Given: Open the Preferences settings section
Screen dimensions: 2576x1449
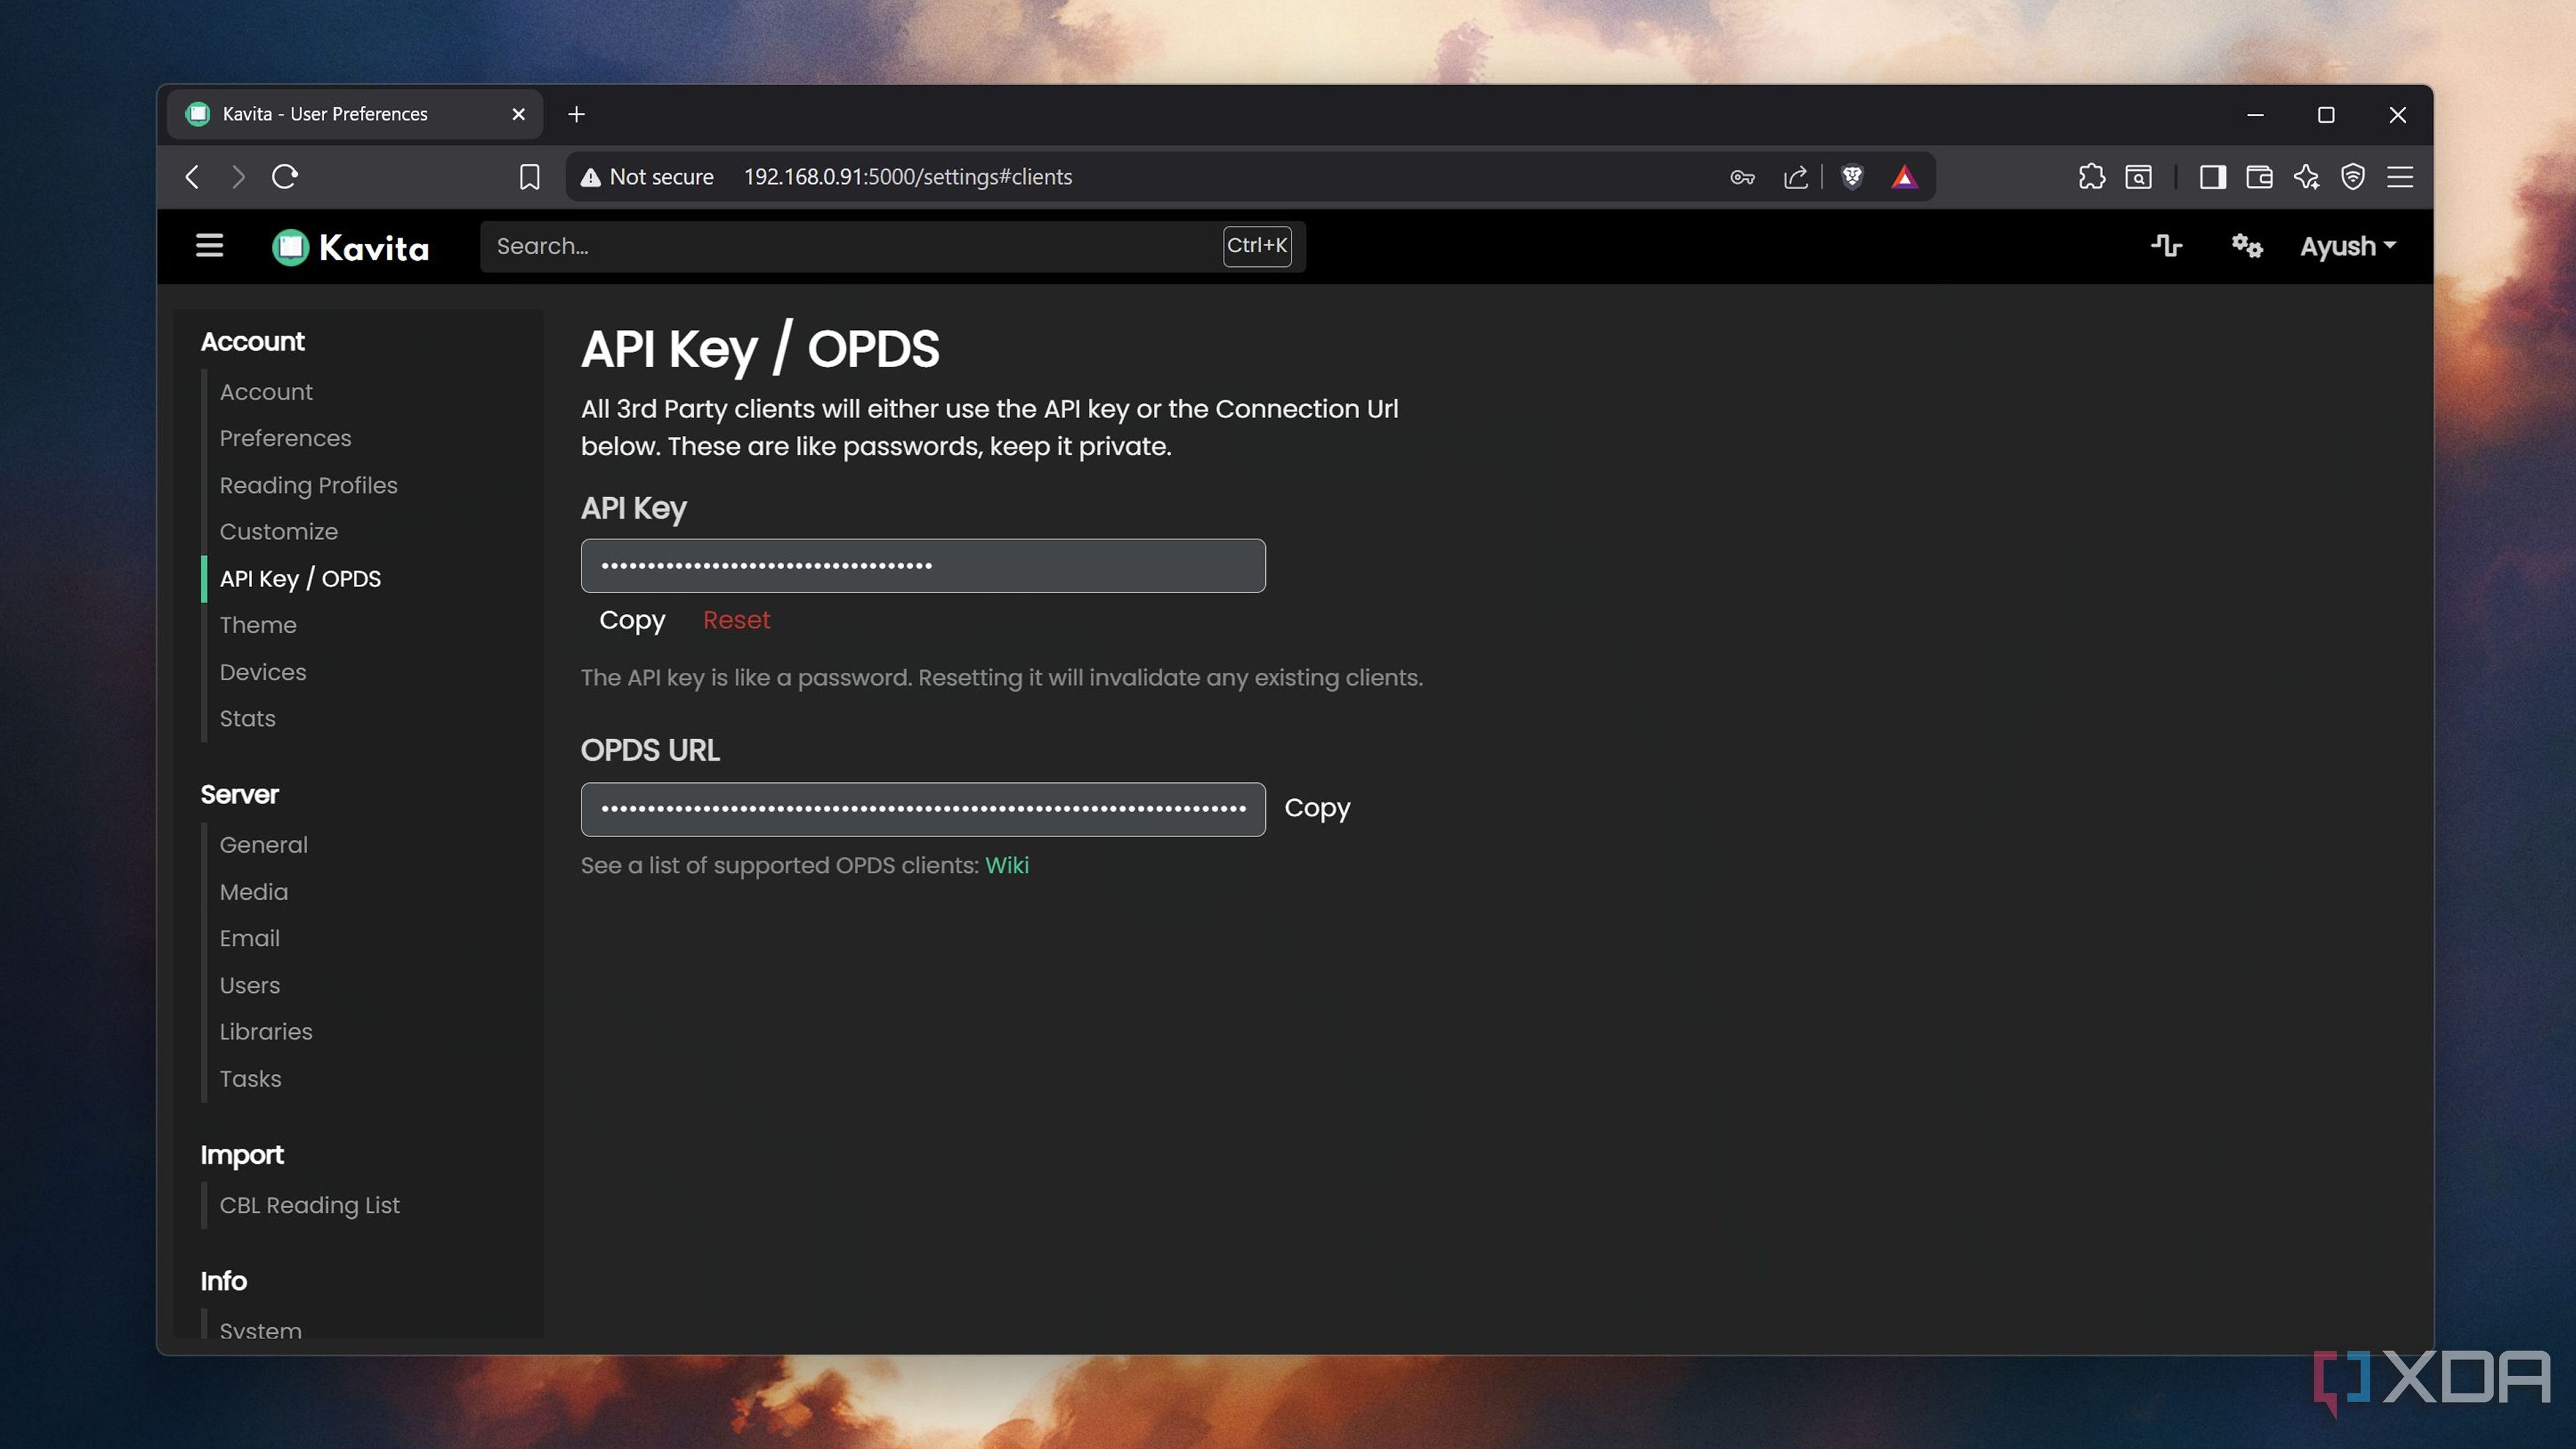Looking at the screenshot, I should pos(285,438).
